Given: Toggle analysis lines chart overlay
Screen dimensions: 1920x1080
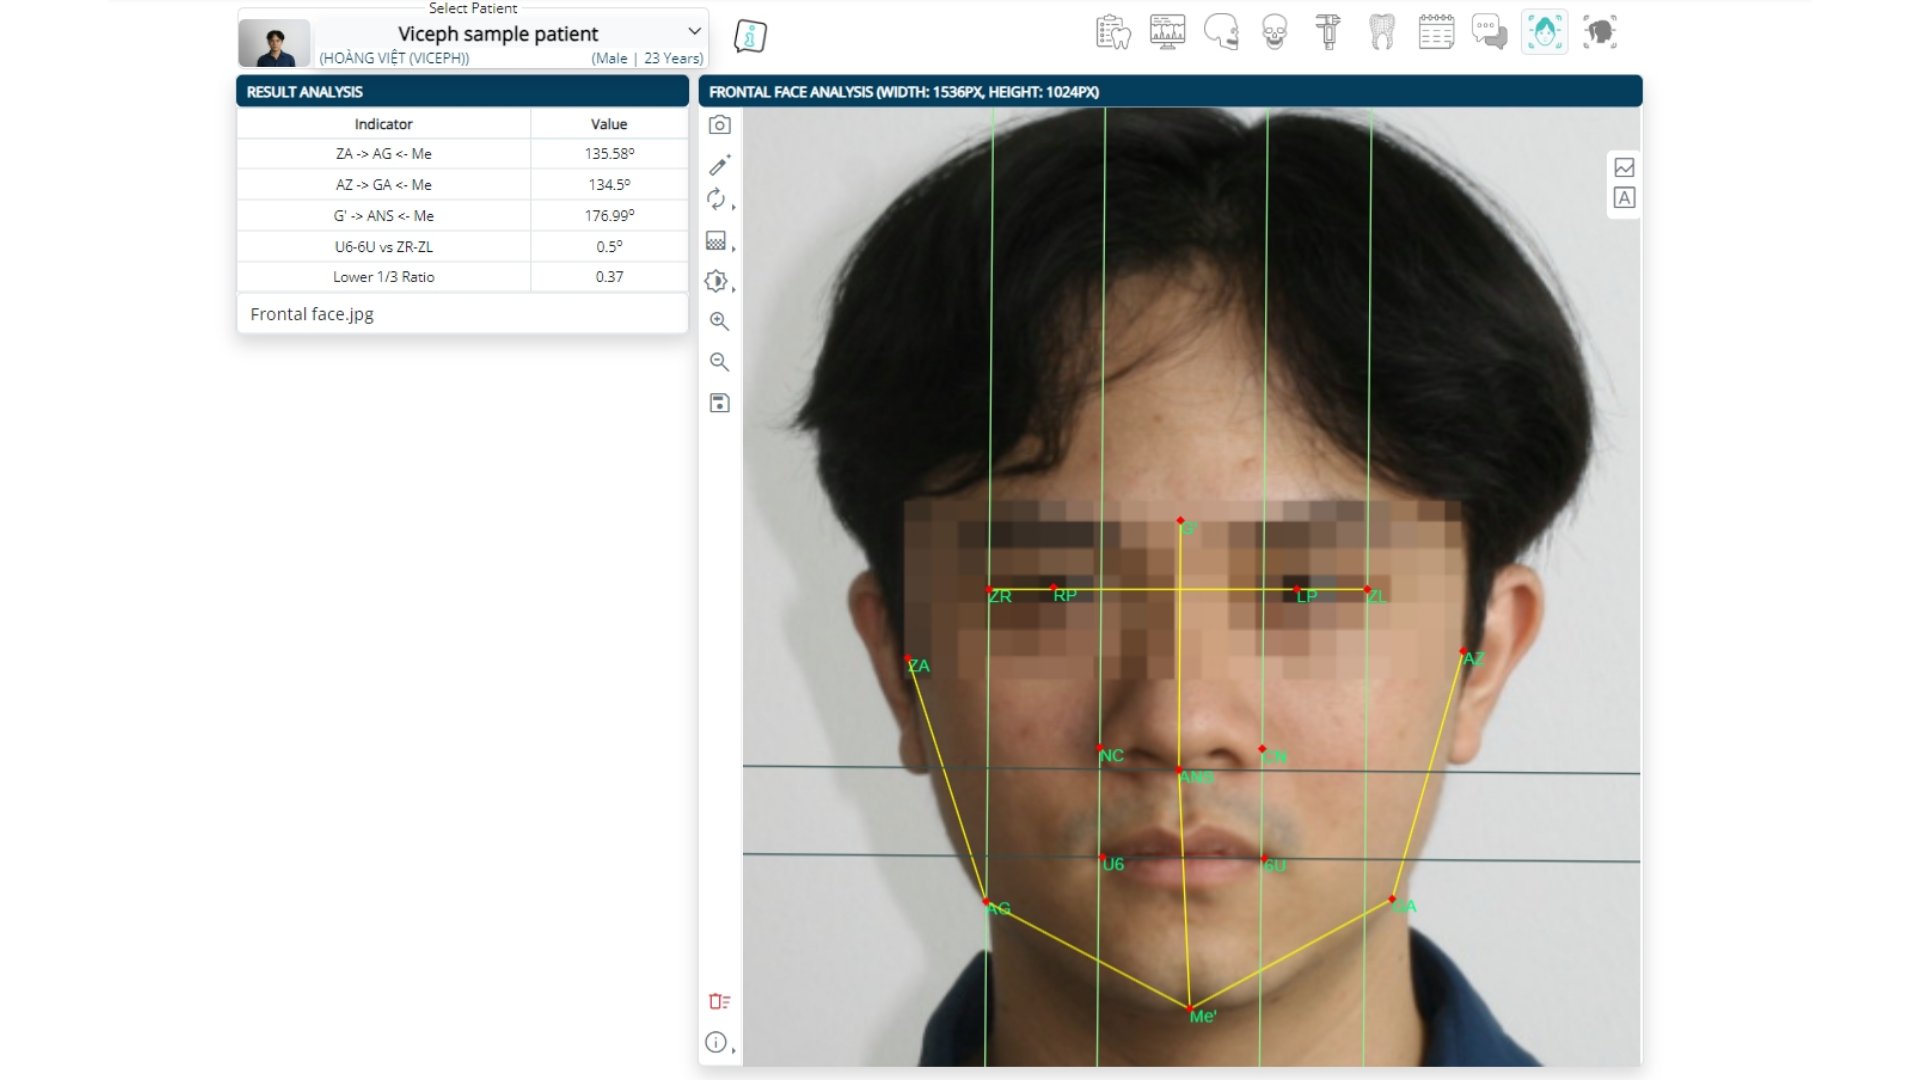Looking at the screenshot, I should pyautogui.click(x=1624, y=167).
